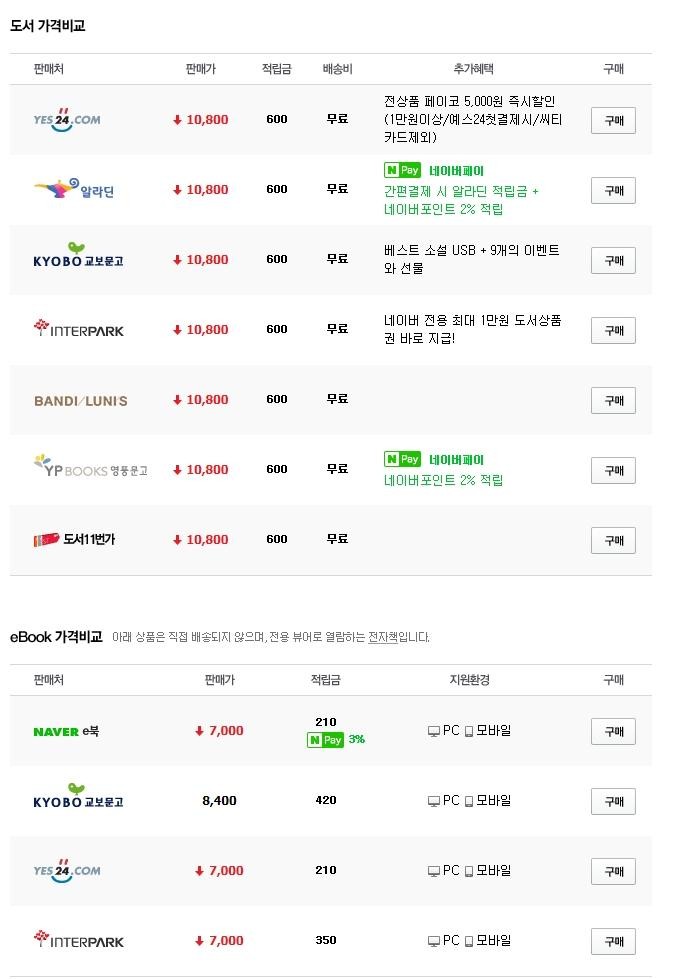685x979 pixels.
Task: Open the KYOBO logo in book price table
Action: 78,255
